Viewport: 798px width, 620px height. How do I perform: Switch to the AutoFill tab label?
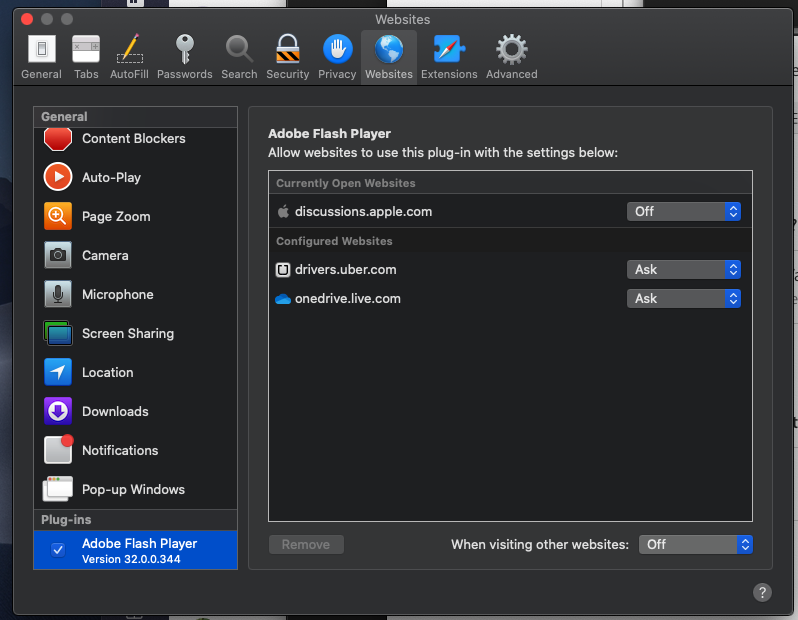click(129, 74)
